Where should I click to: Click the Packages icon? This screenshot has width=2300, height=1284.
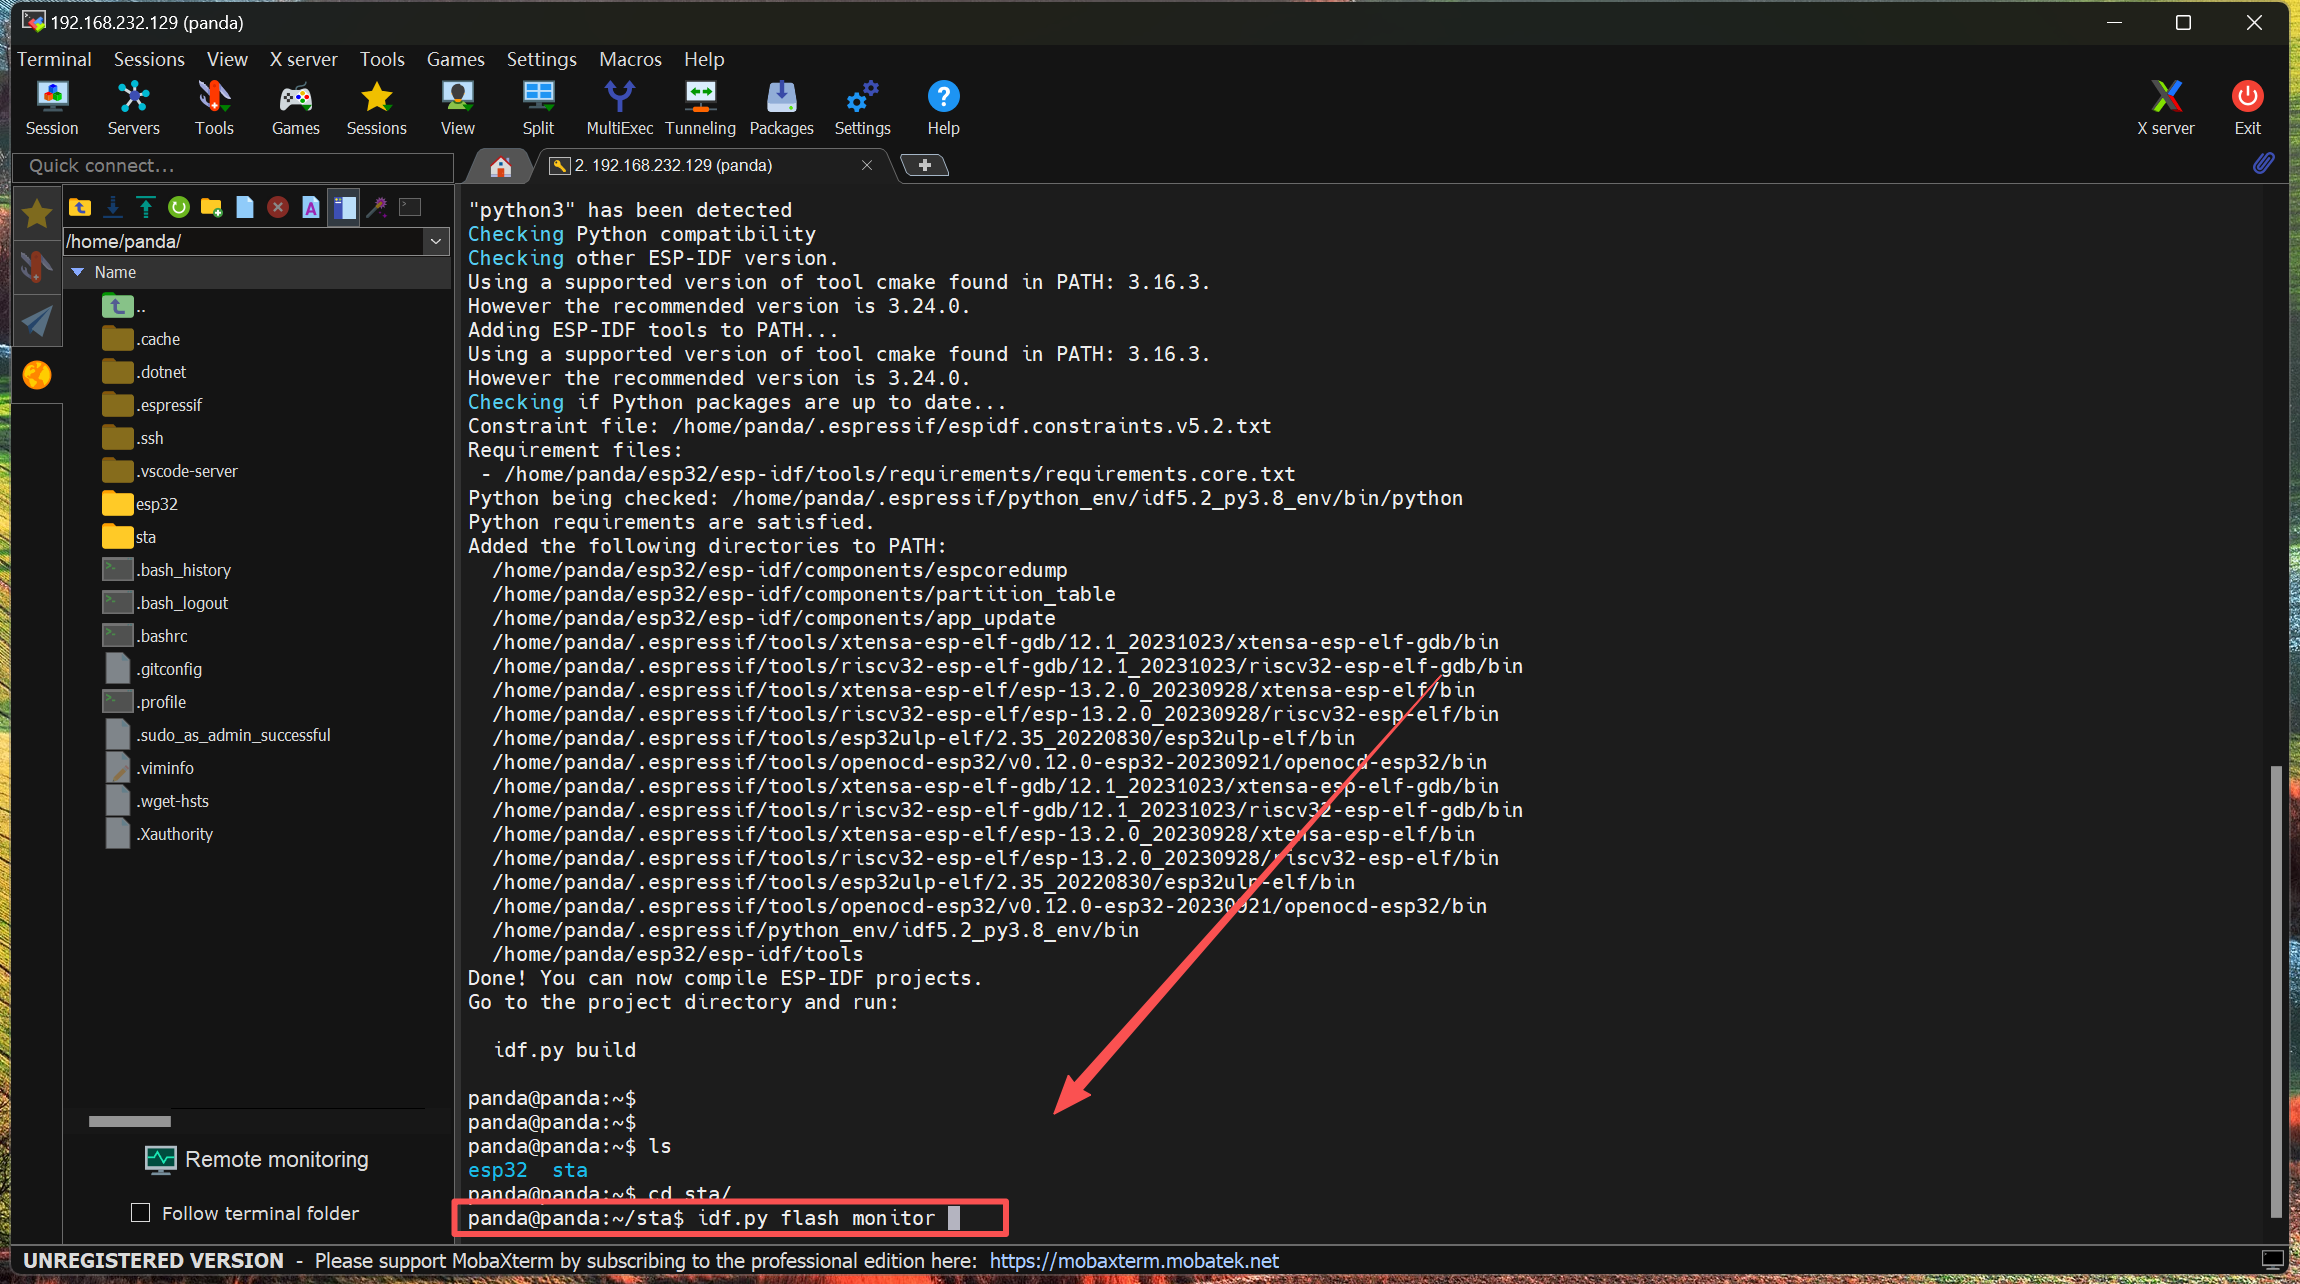[x=781, y=107]
